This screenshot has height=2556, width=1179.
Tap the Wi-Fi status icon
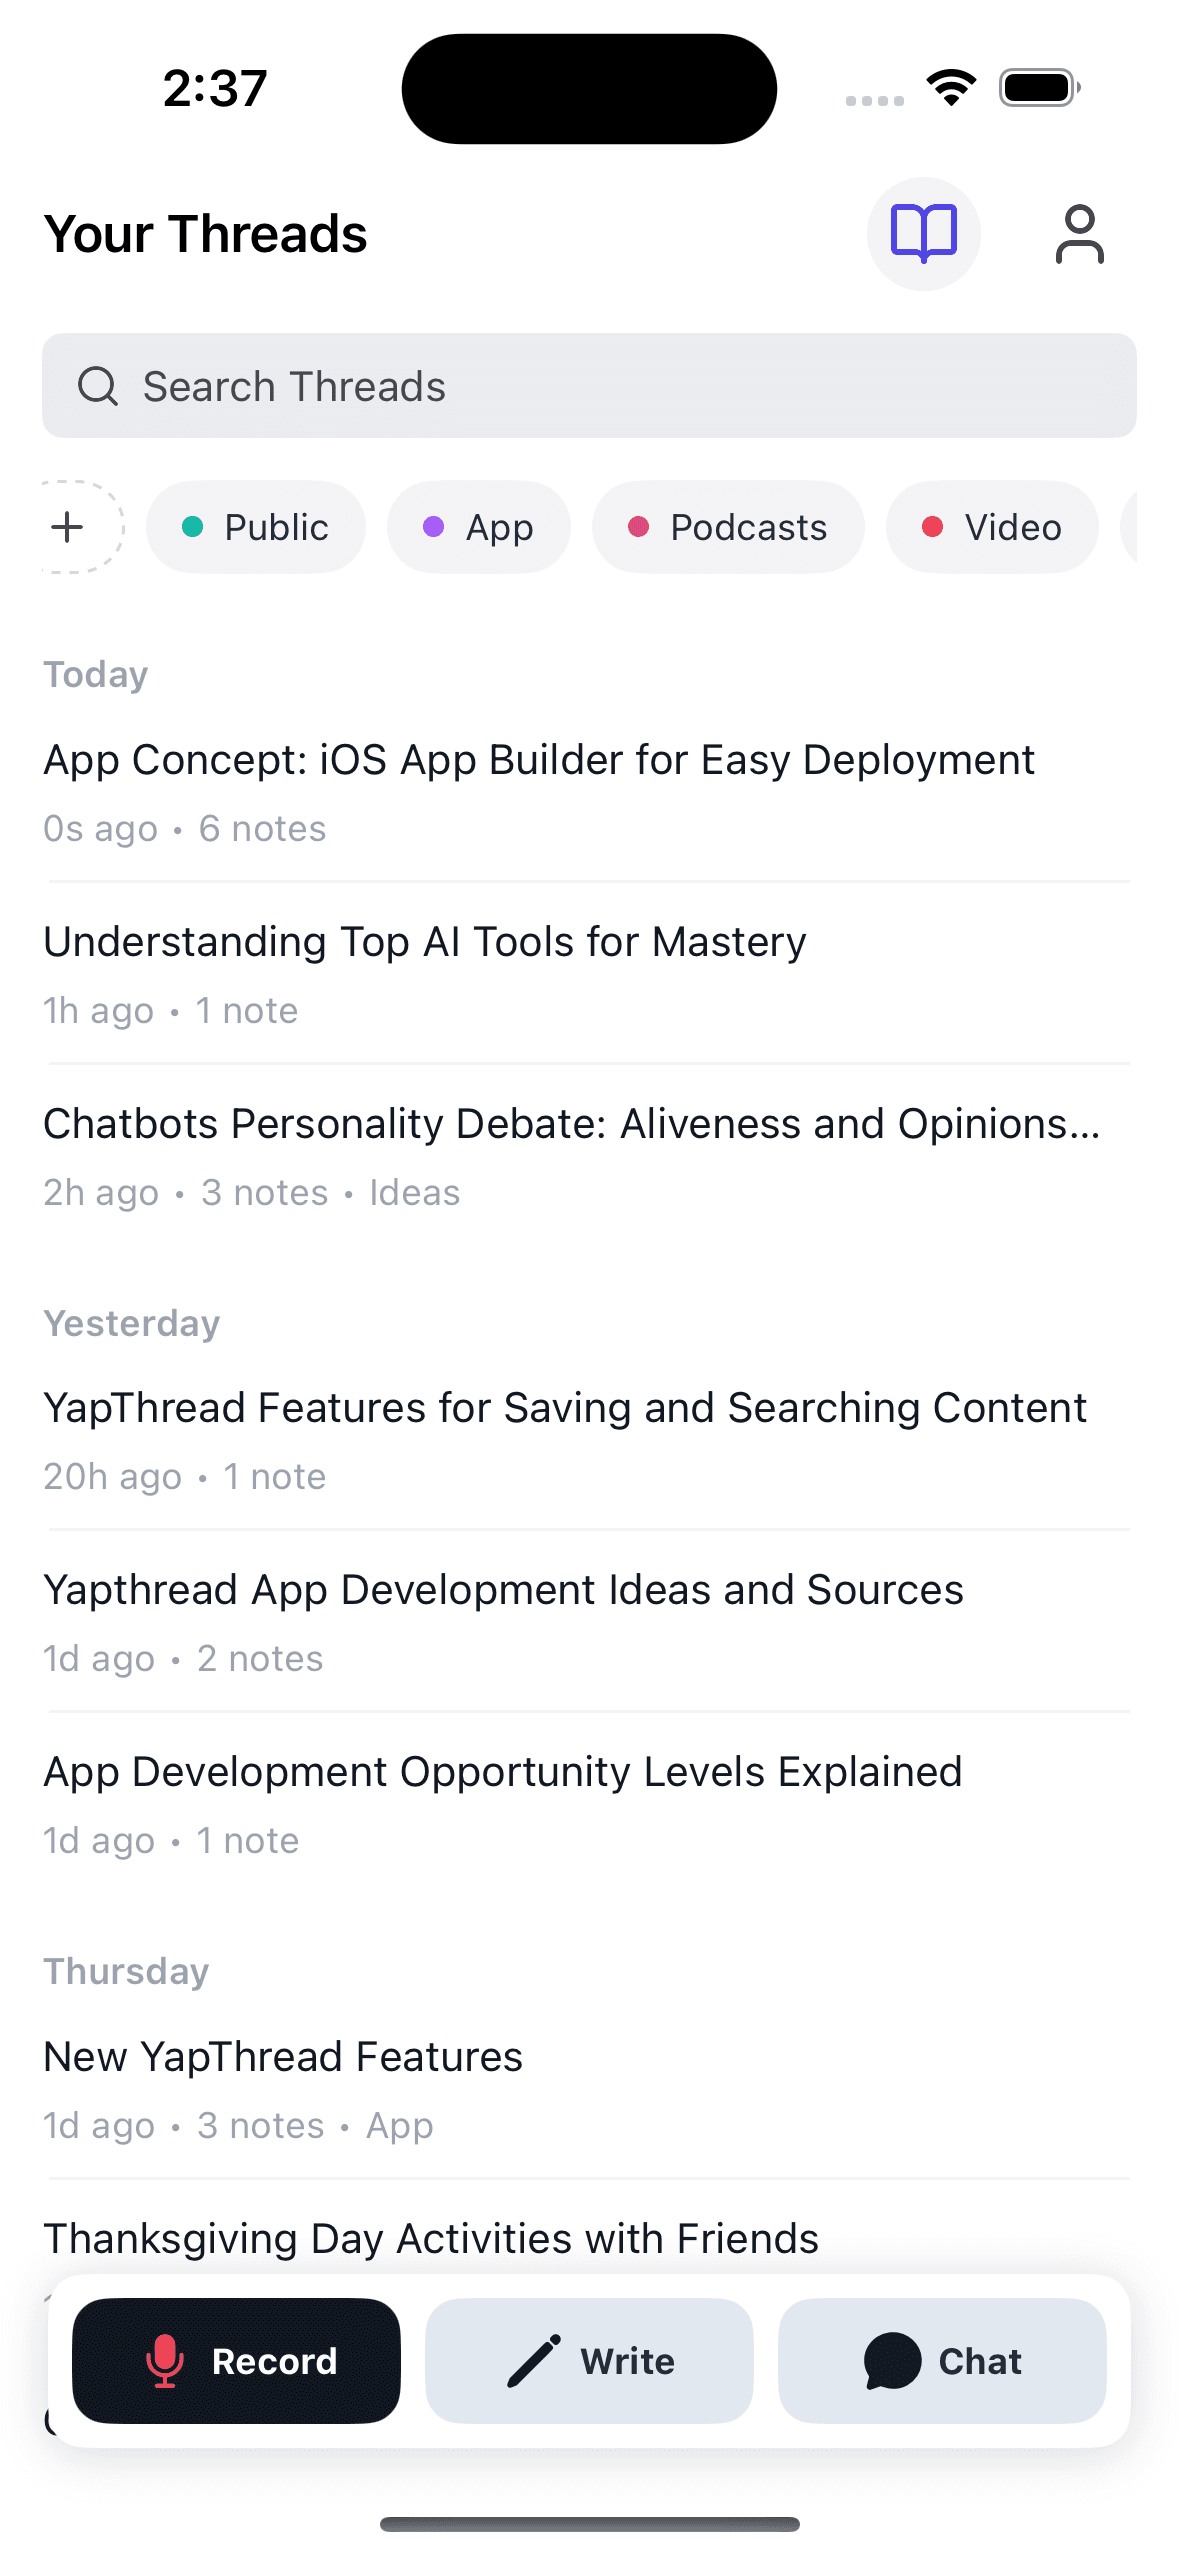(951, 88)
